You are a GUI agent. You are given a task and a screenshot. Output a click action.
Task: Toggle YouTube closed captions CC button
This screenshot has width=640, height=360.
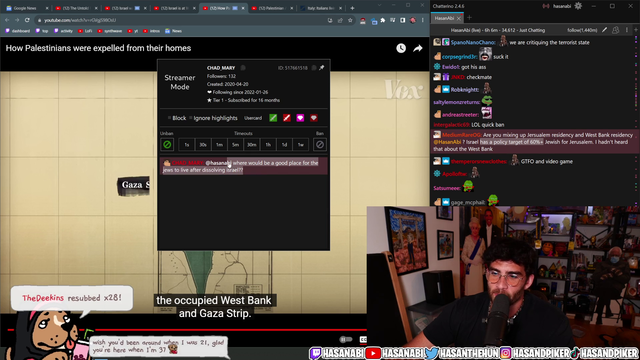click(x=362, y=340)
